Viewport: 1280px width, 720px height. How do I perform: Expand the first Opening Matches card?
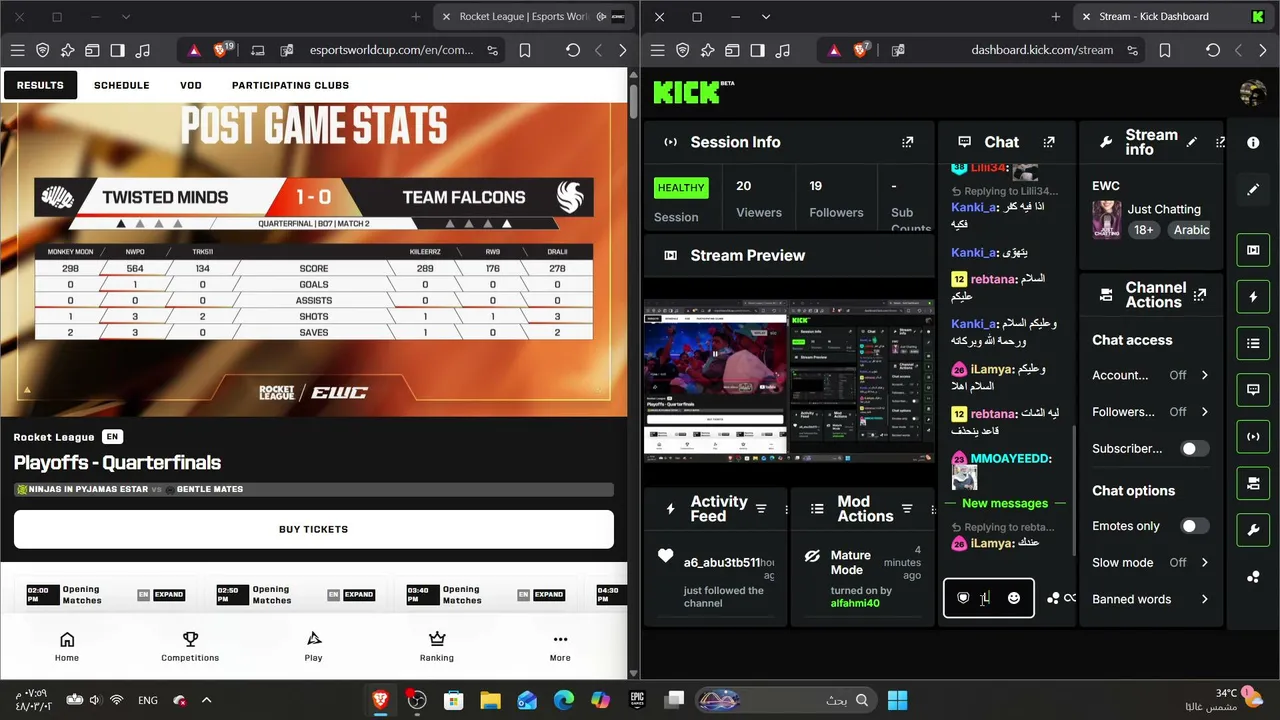tap(169, 595)
